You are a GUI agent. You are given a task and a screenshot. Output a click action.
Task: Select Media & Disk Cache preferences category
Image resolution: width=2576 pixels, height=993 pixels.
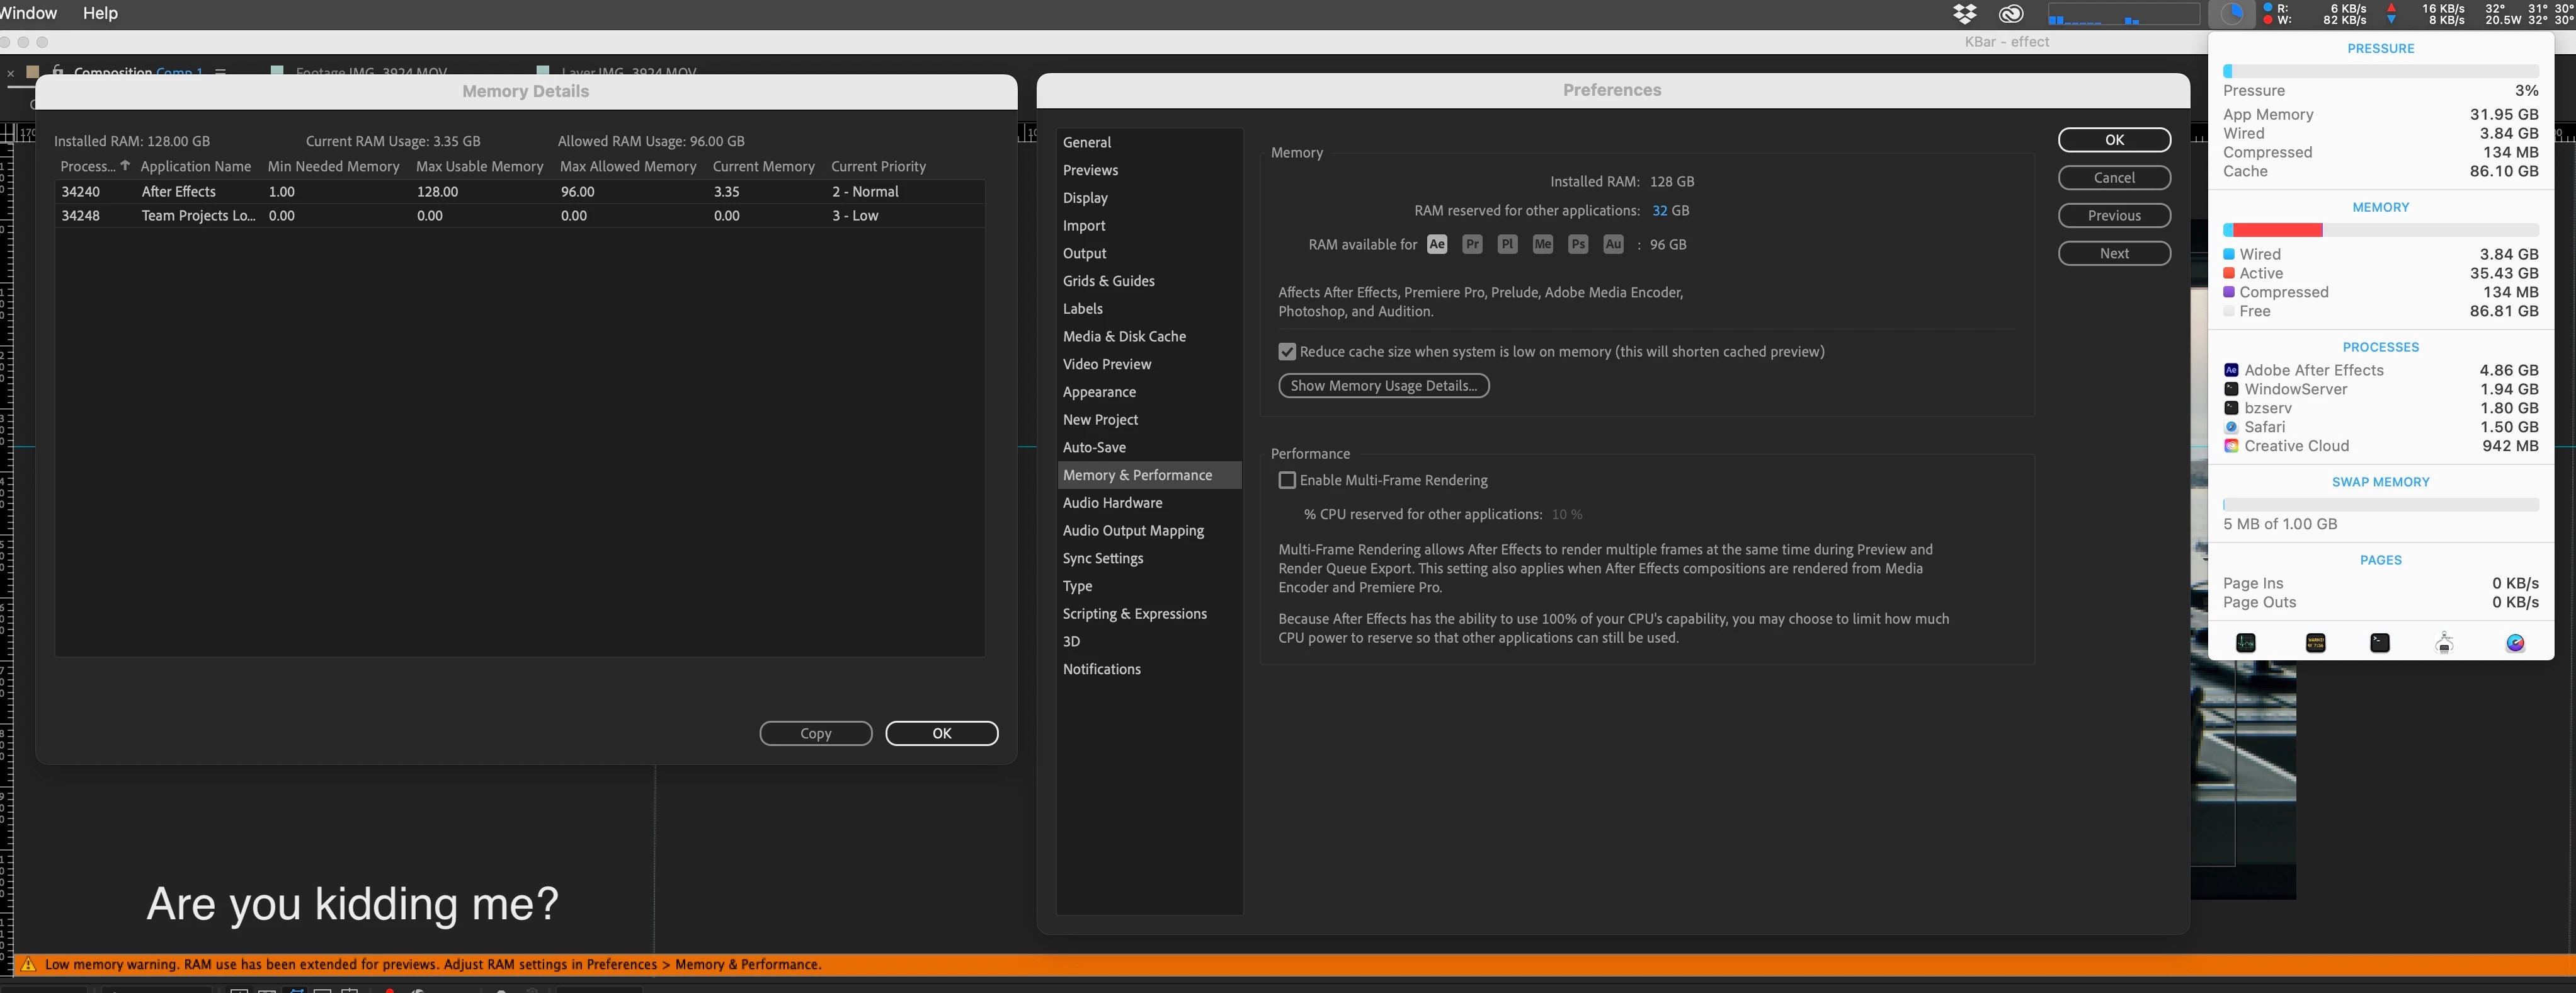1124,337
